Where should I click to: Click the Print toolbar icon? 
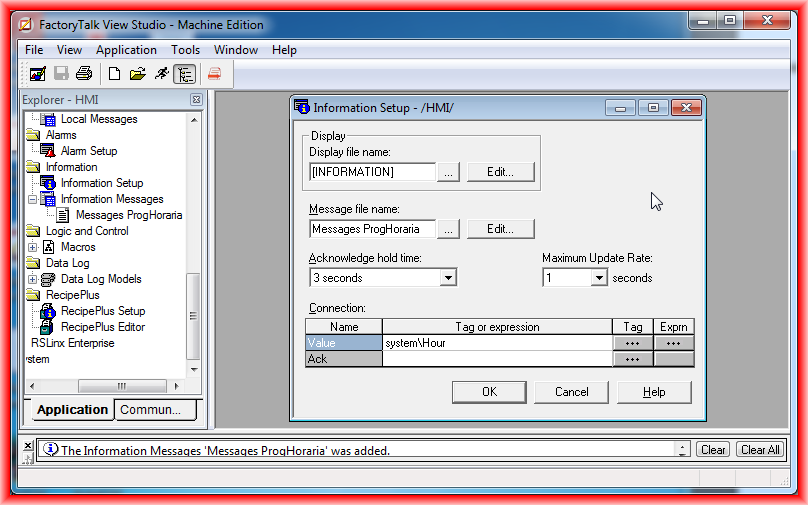coord(84,73)
